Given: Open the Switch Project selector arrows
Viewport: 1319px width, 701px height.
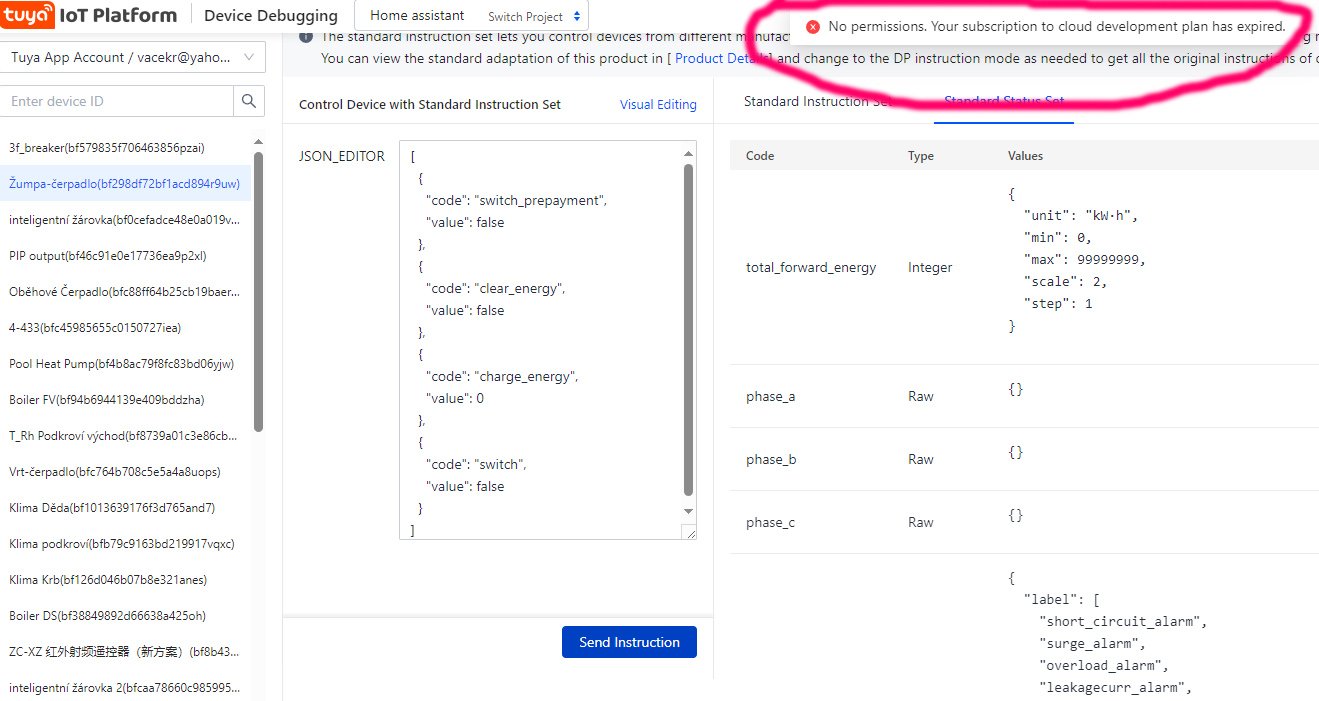Looking at the screenshot, I should [576, 16].
